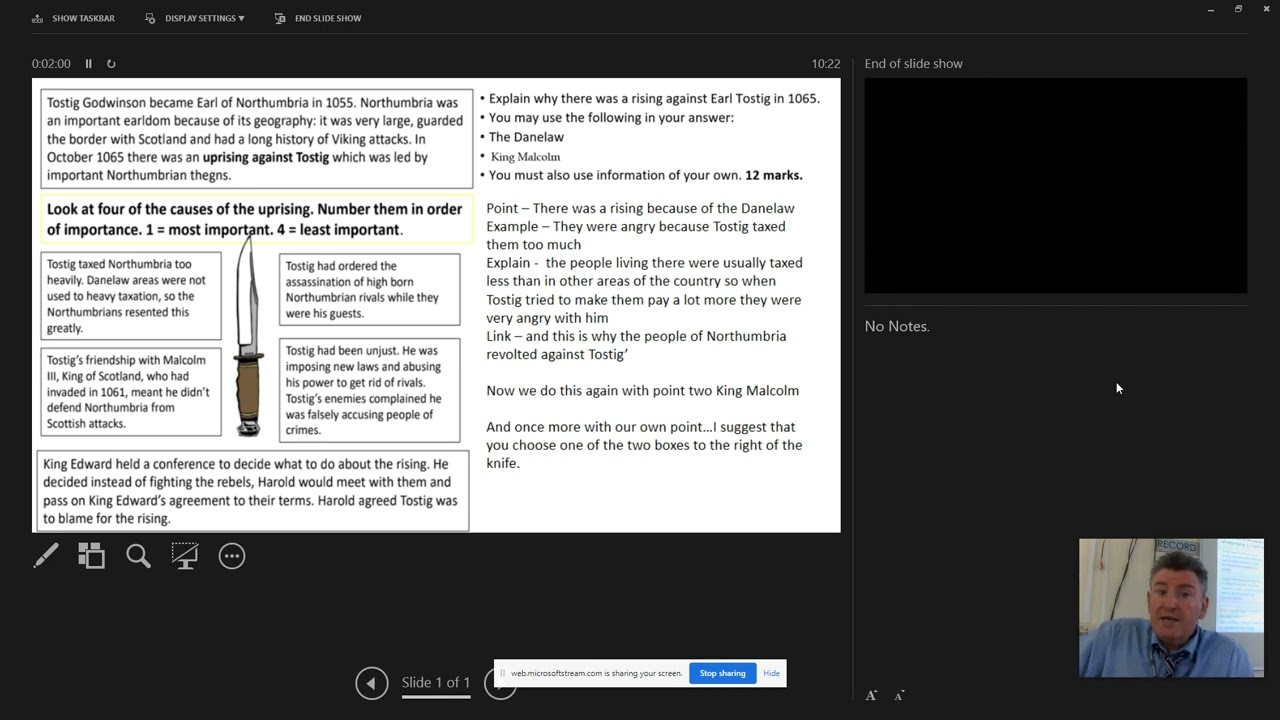This screenshot has height=720, width=1280.
Task: Click the 'Tostig had ordered the assassination' box
Action: point(370,289)
